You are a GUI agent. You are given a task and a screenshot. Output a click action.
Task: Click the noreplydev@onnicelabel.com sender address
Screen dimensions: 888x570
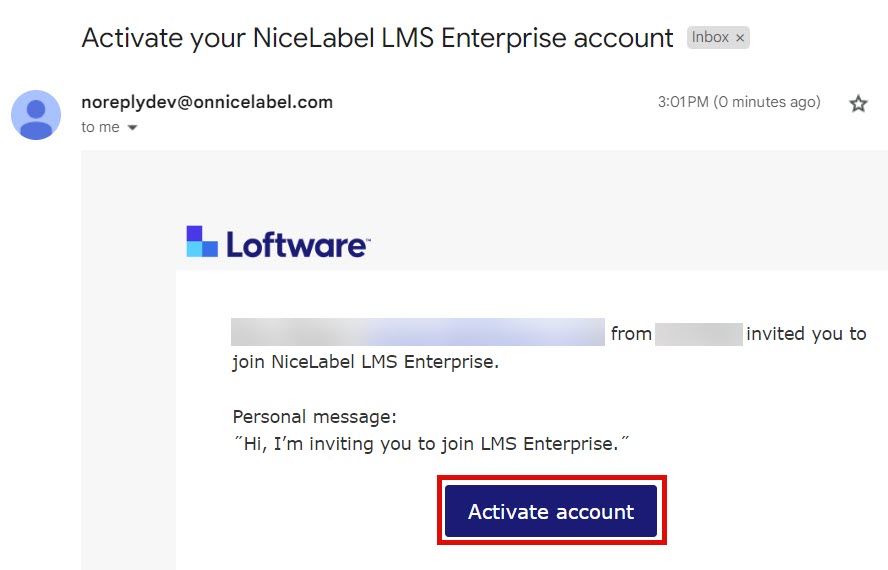coord(207,102)
